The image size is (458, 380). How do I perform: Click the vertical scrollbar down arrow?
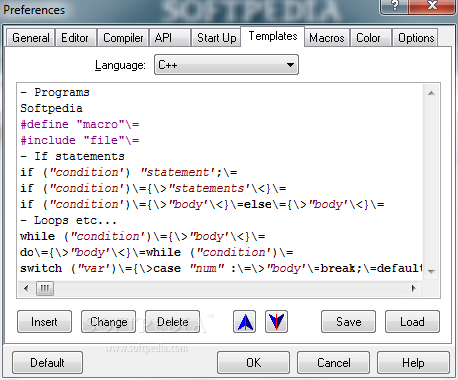pos(431,272)
